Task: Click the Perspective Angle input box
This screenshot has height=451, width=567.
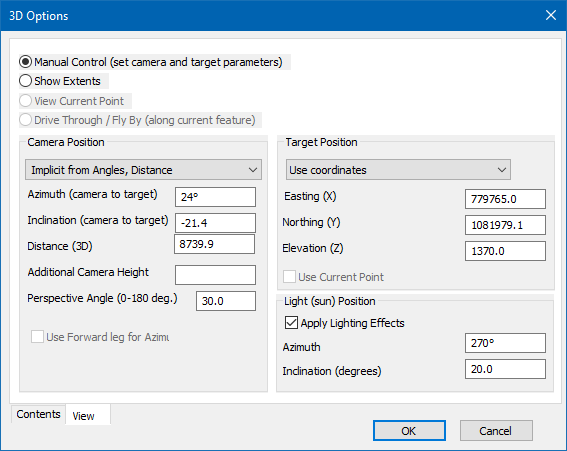Action: (x=226, y=301)
